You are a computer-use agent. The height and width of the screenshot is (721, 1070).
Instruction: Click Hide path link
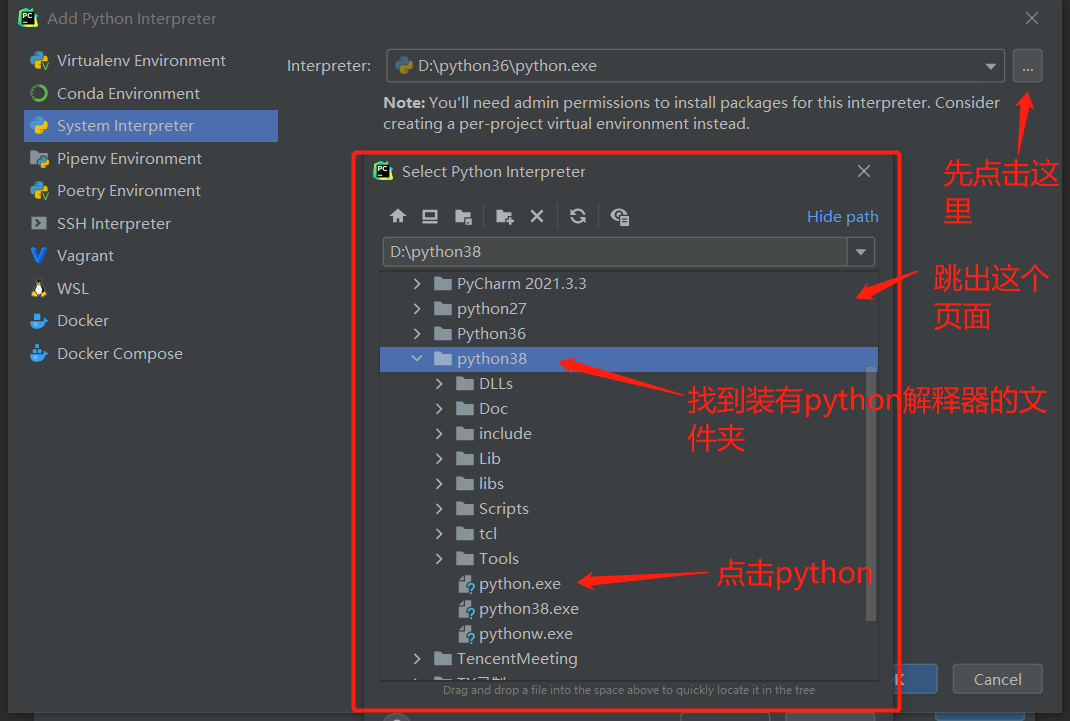[x=842, y=217]
